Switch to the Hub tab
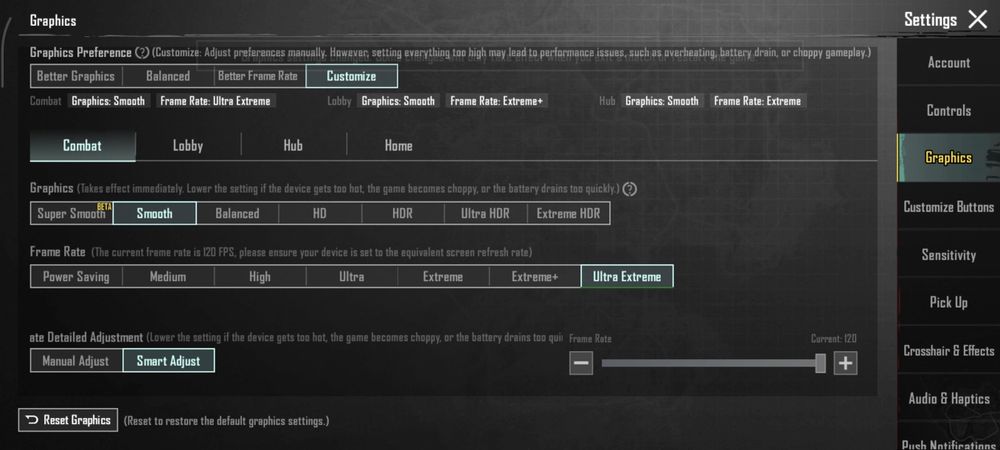The height and width of the screenshot is (450, 1000). (x=293, y=146)
